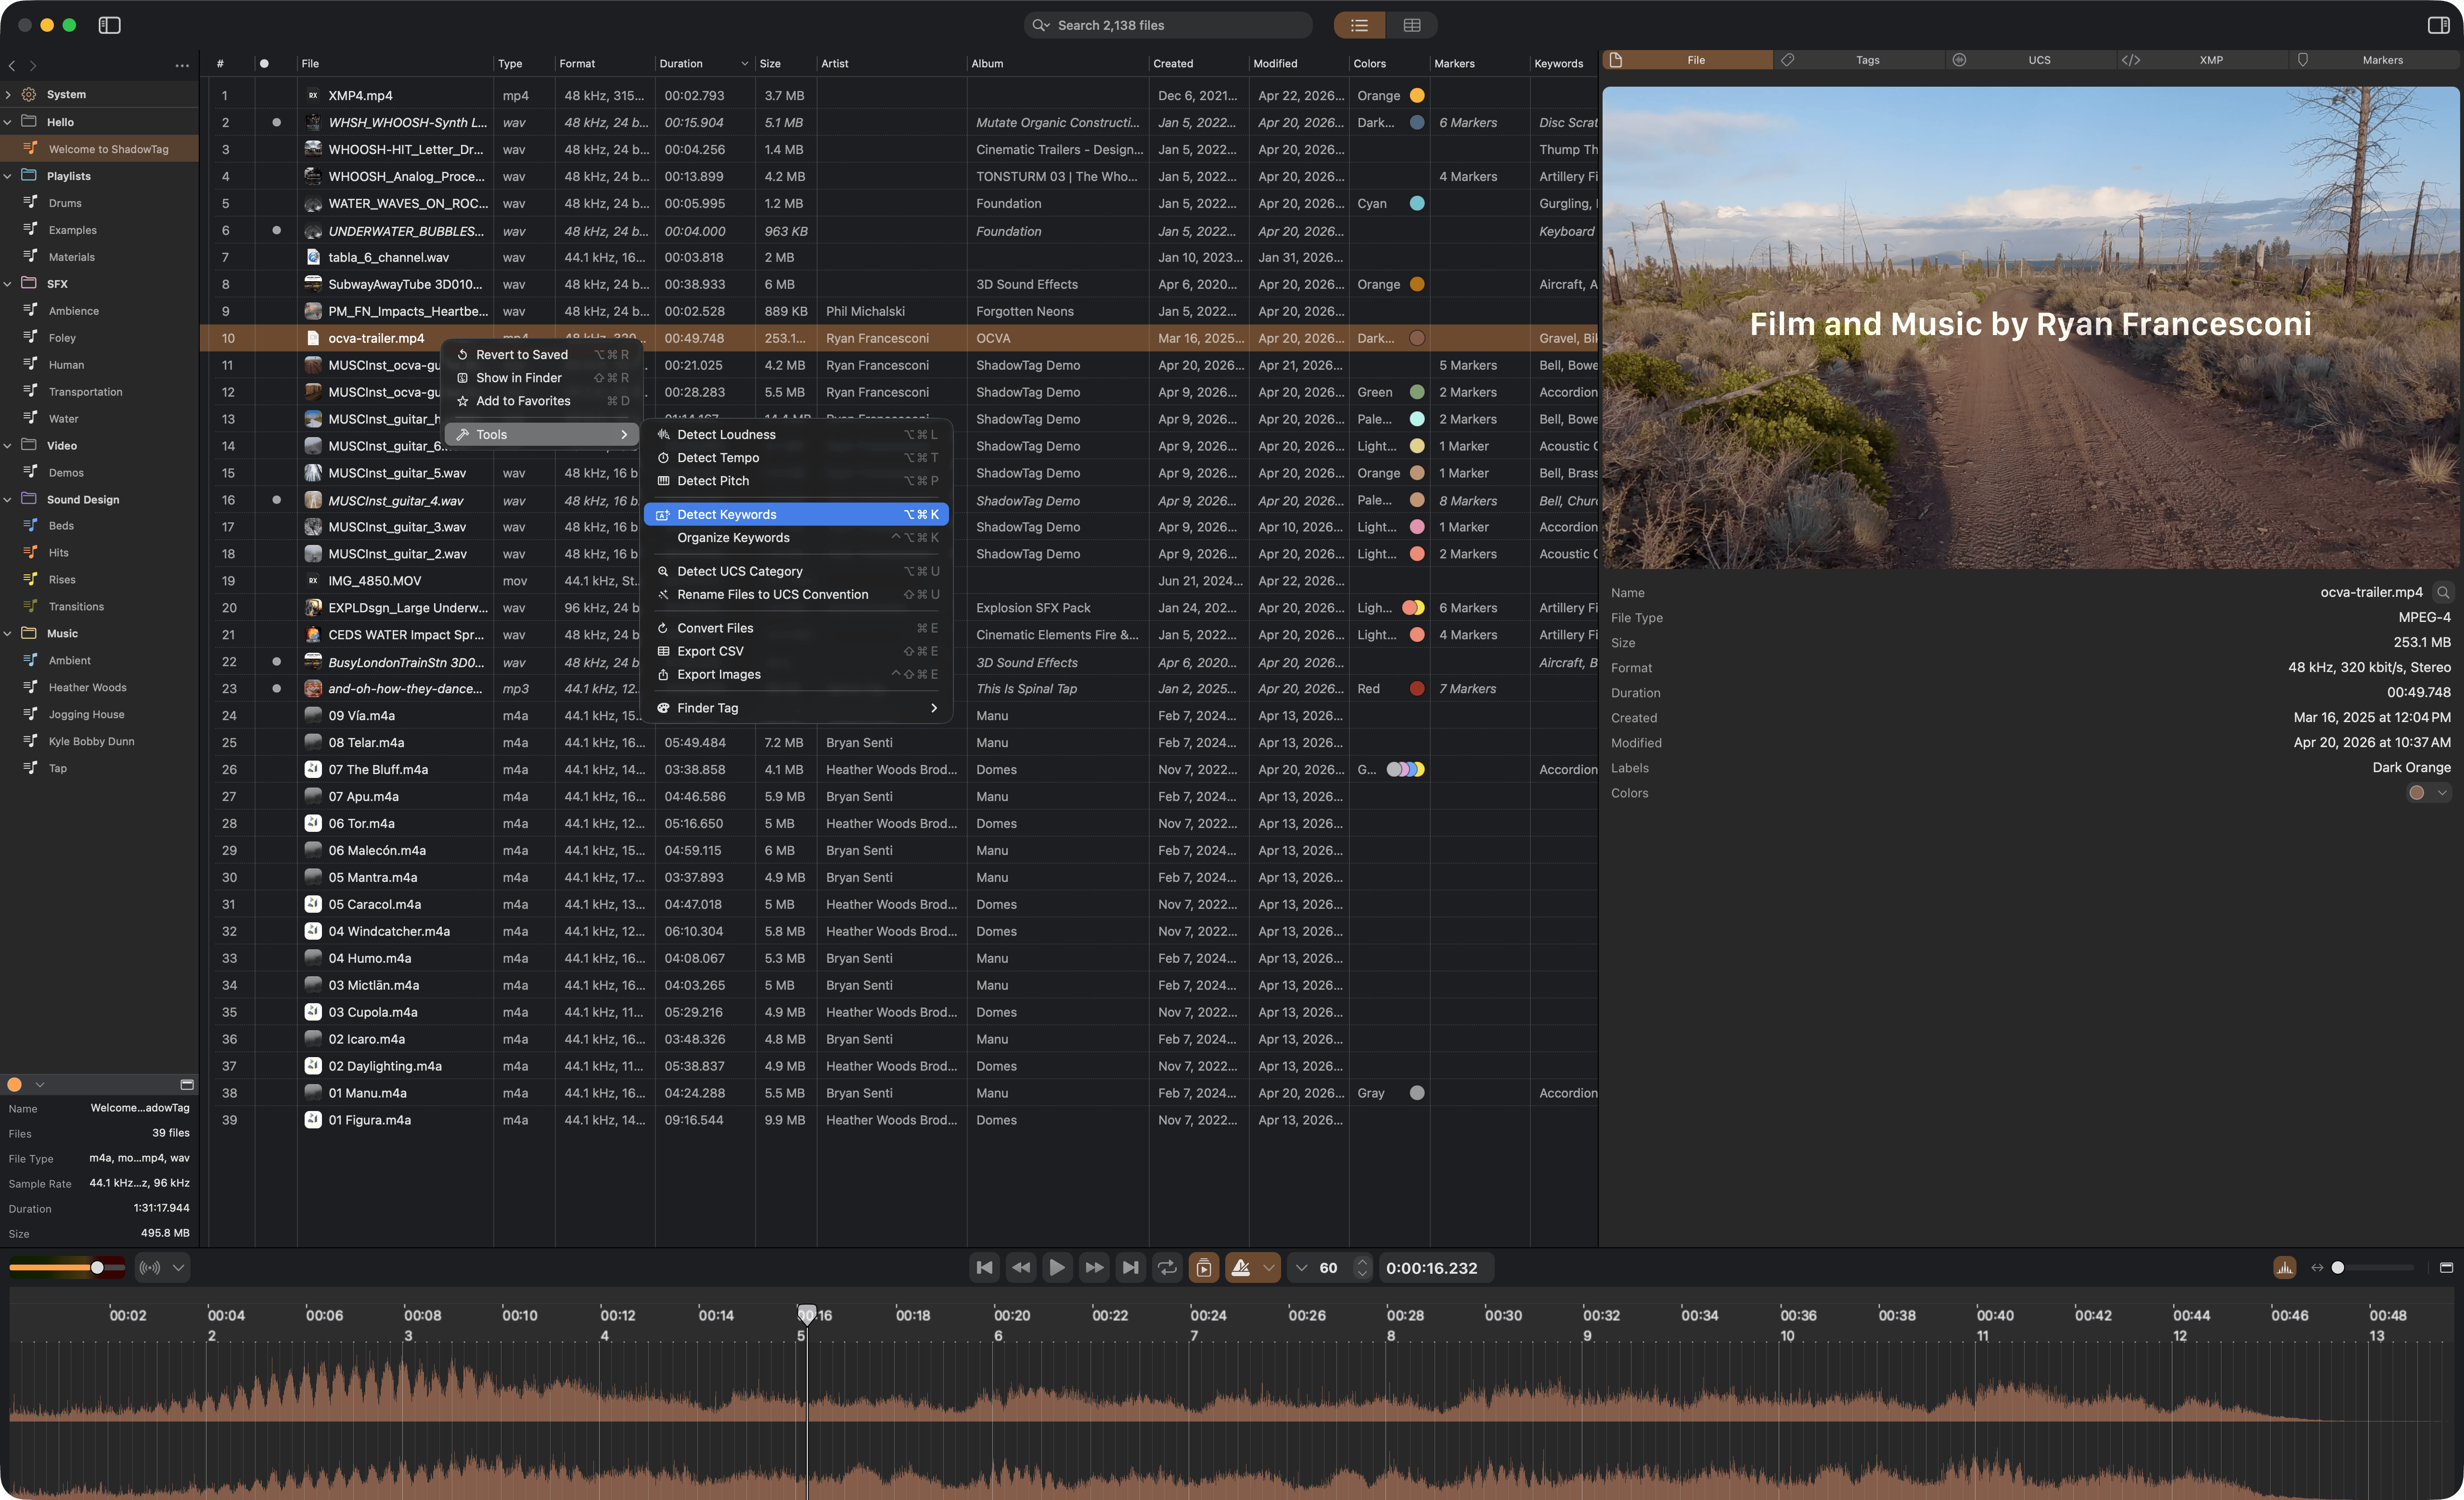
Task: Click the Search 2,138 files field
Action: coord(1170,25)
